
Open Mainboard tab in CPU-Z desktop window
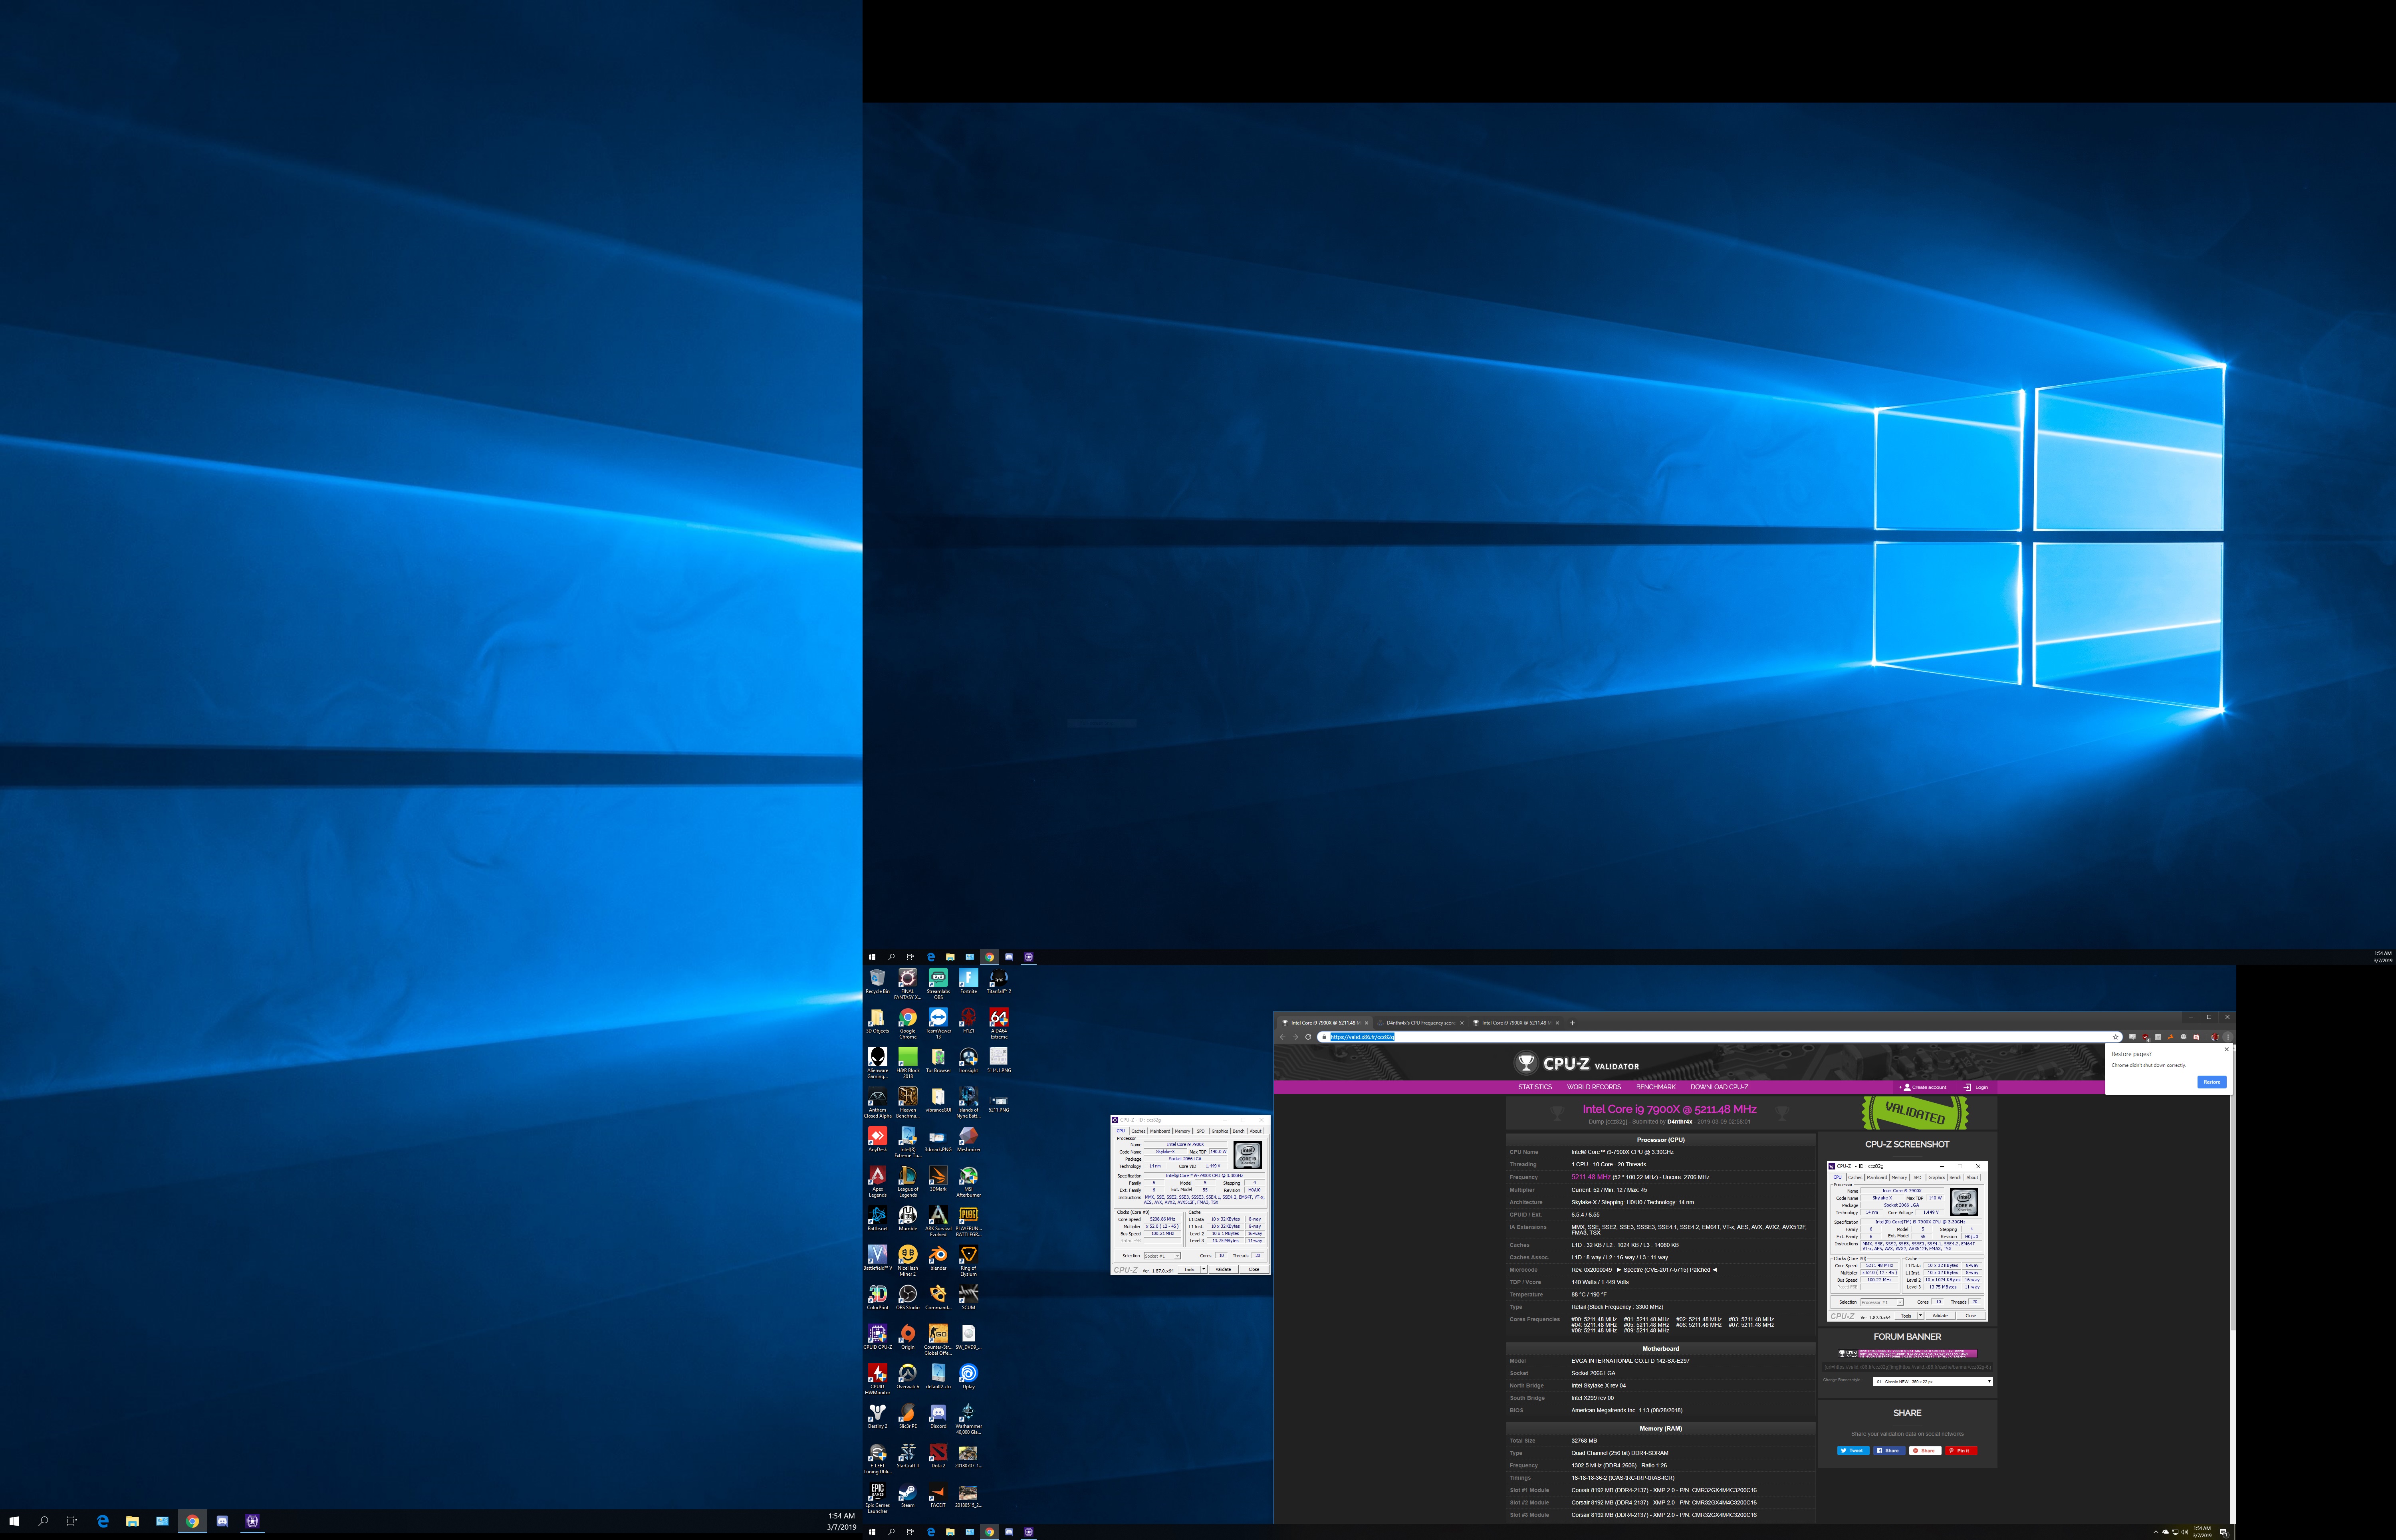1160,1131
